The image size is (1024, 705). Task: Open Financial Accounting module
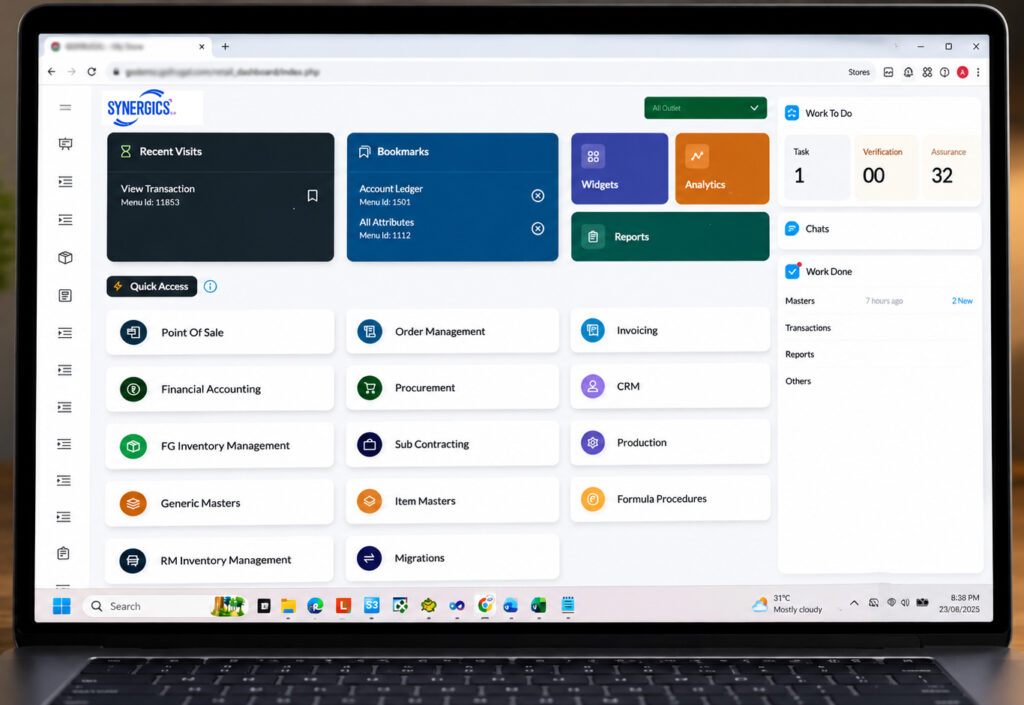click(x=220, y=389)
